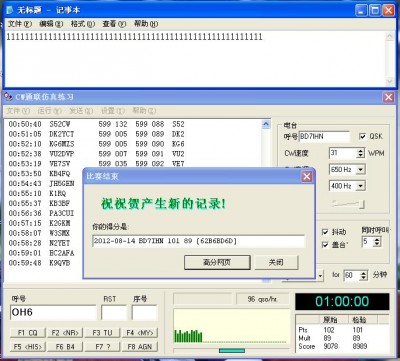Click the F6 B4 button

(65, 347)
